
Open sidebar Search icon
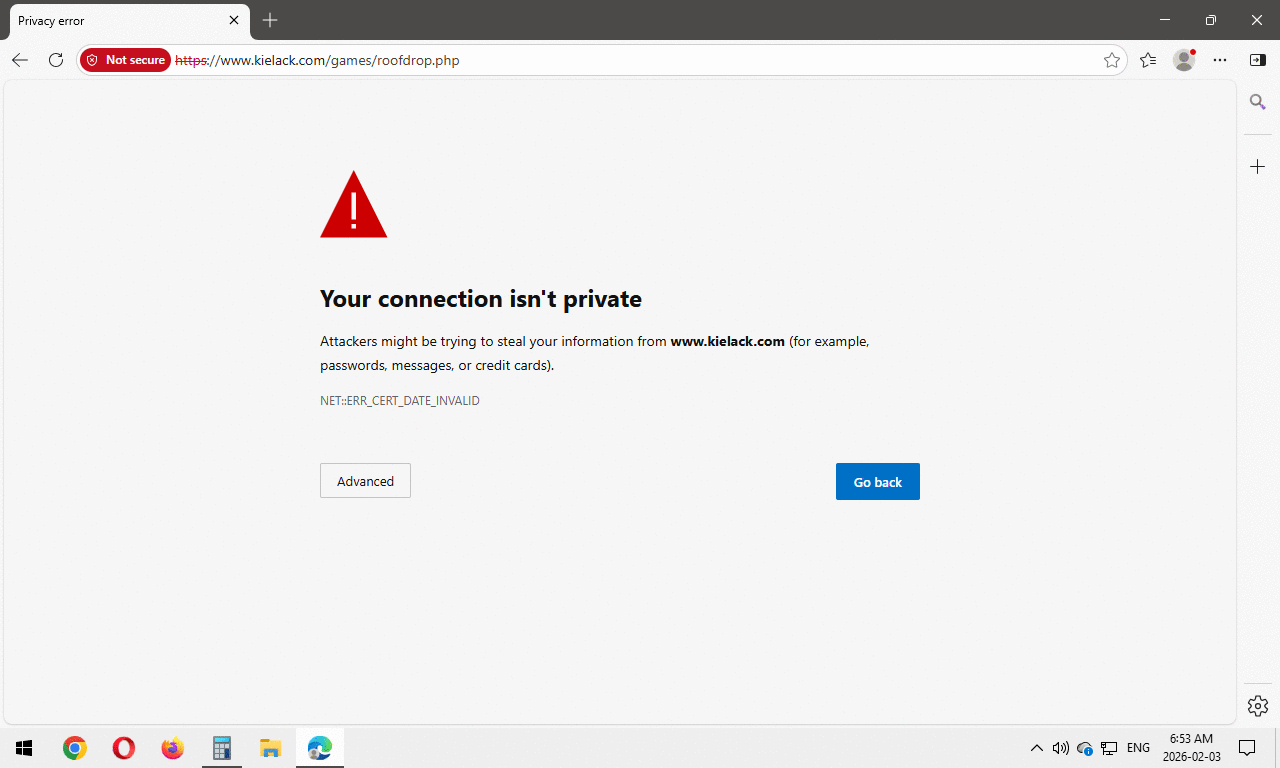1258,102
